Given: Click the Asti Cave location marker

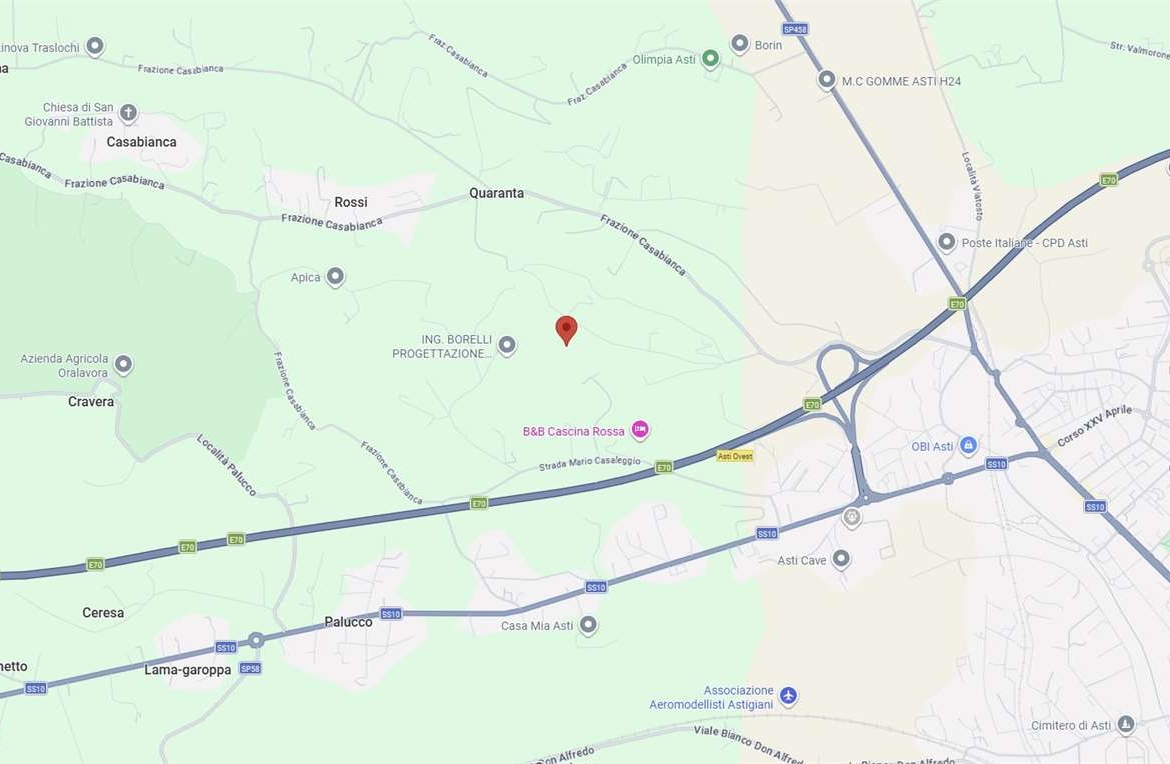Looking at the screenshot, I should pyautogui.click(x=841, y=559).
